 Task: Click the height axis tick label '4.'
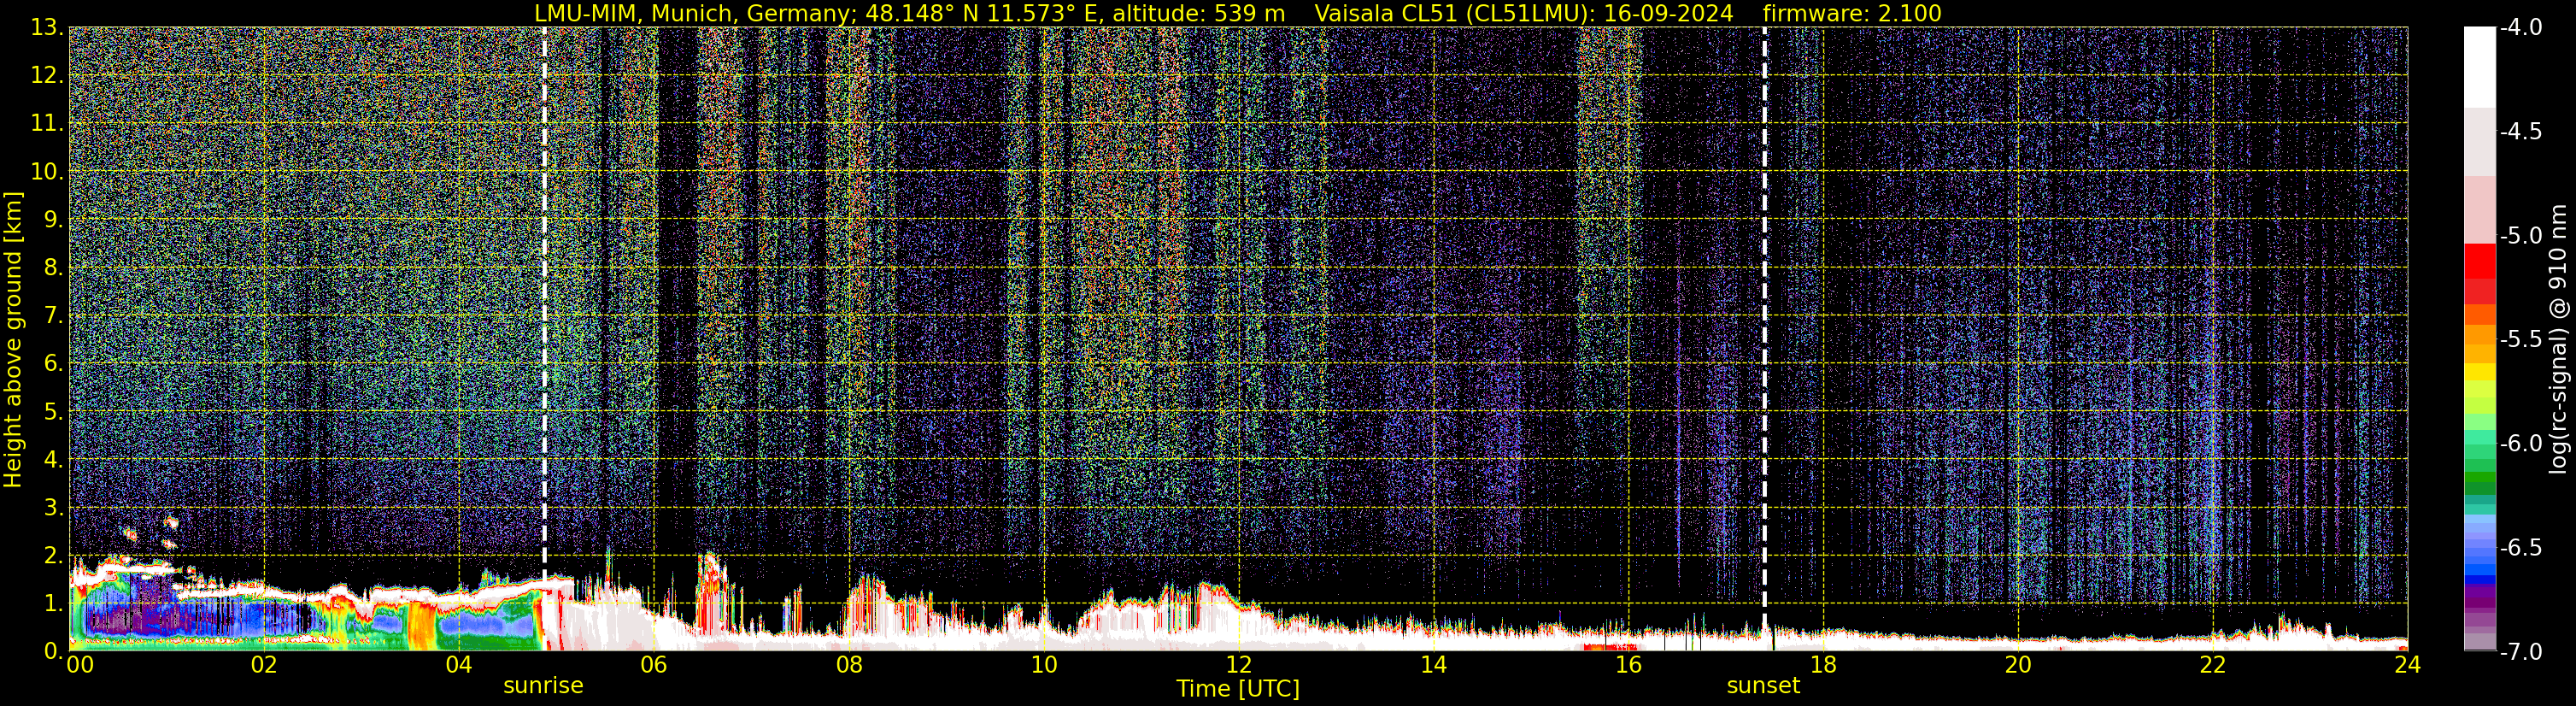coord(53,460)
